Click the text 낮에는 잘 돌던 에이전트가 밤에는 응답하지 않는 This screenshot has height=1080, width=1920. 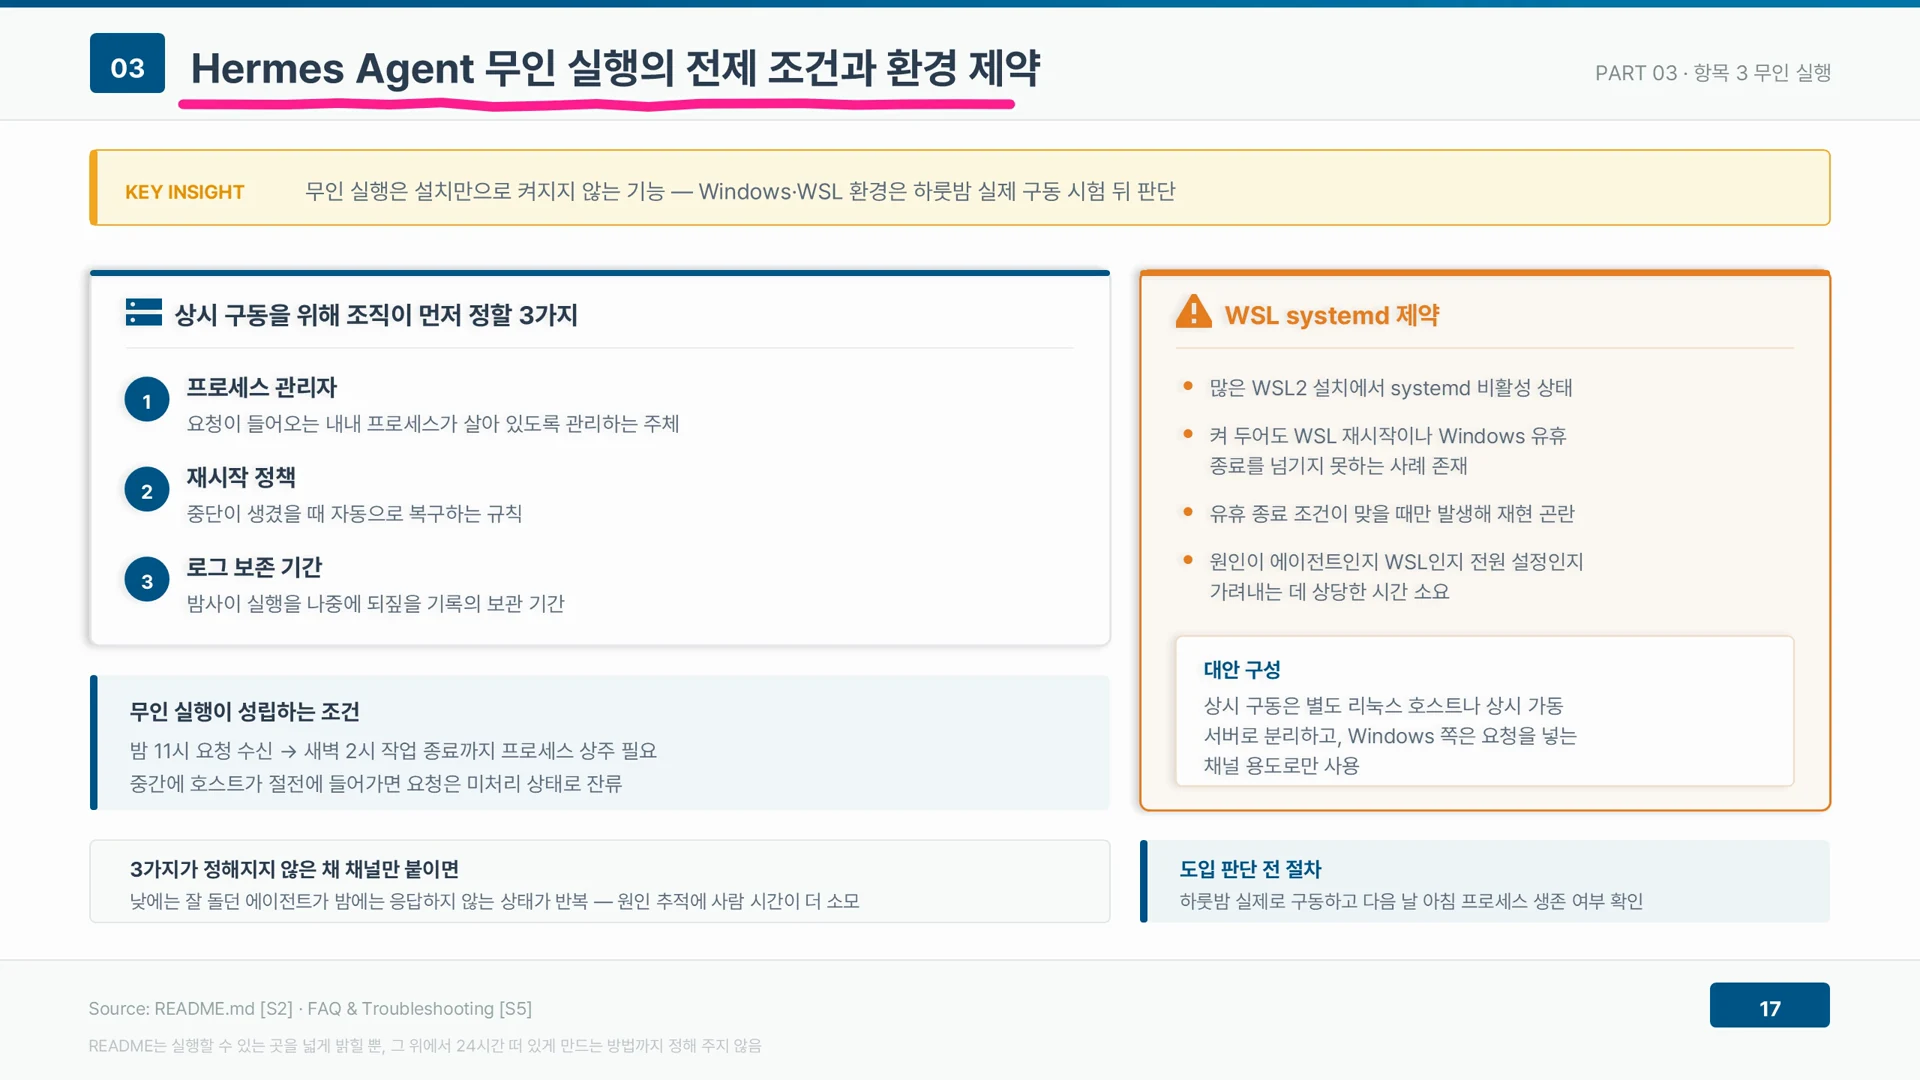494,902
